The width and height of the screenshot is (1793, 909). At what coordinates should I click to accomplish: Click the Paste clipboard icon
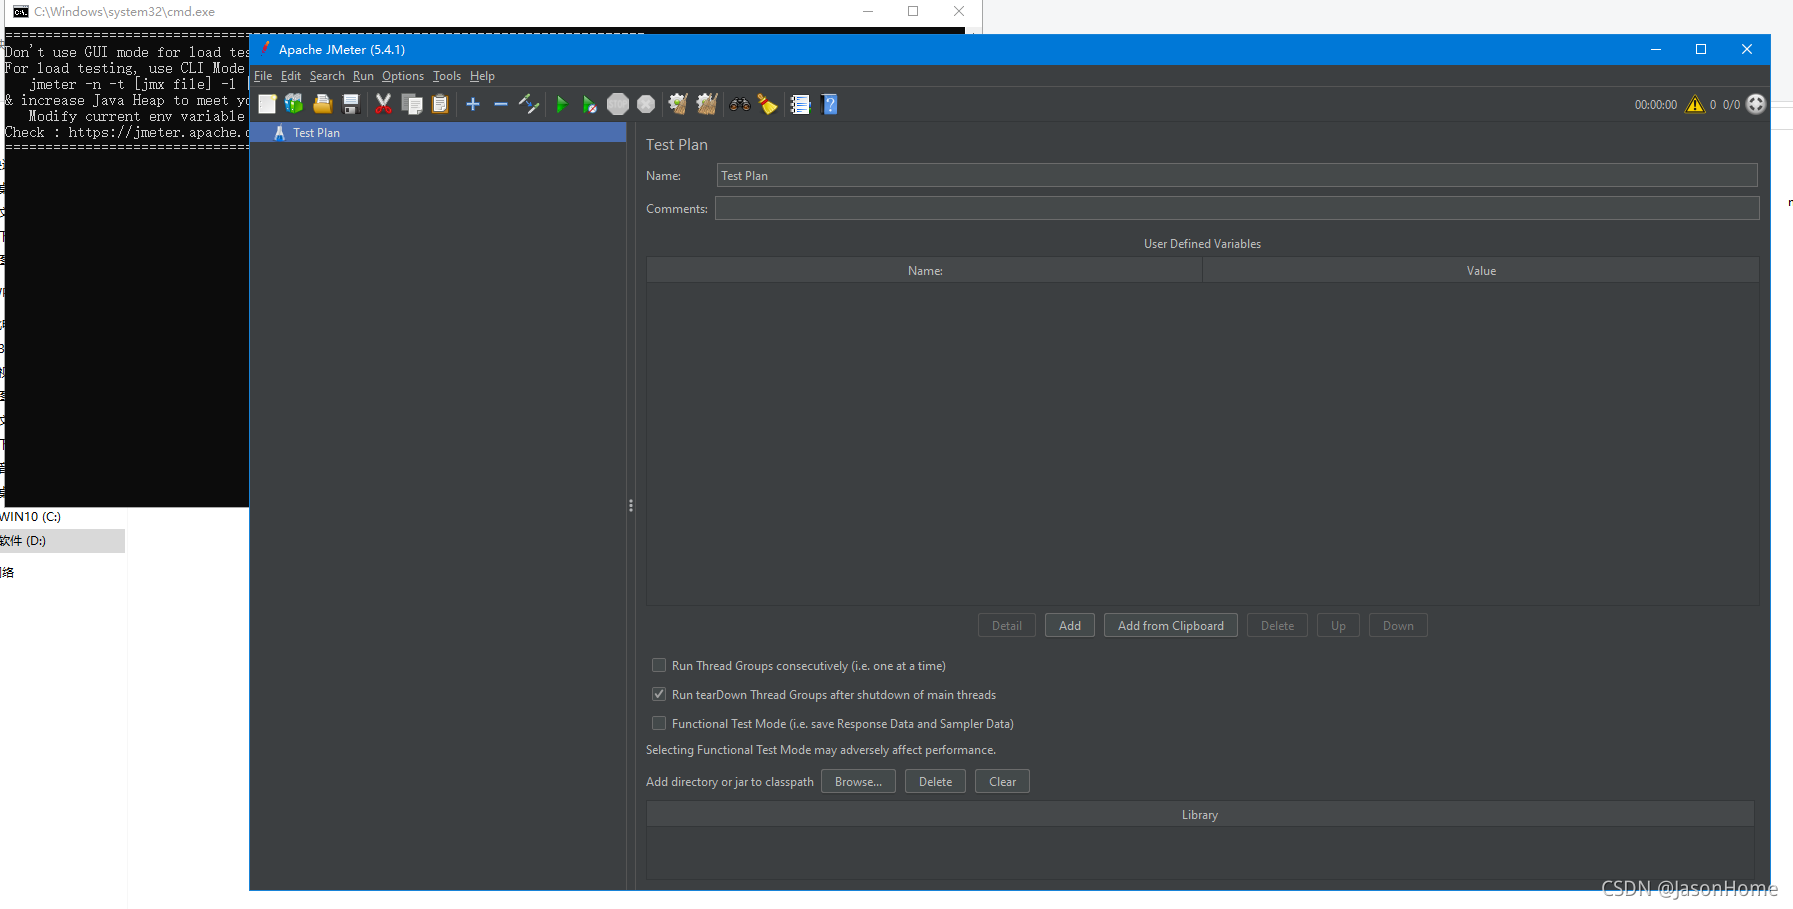tap(439, 104)
